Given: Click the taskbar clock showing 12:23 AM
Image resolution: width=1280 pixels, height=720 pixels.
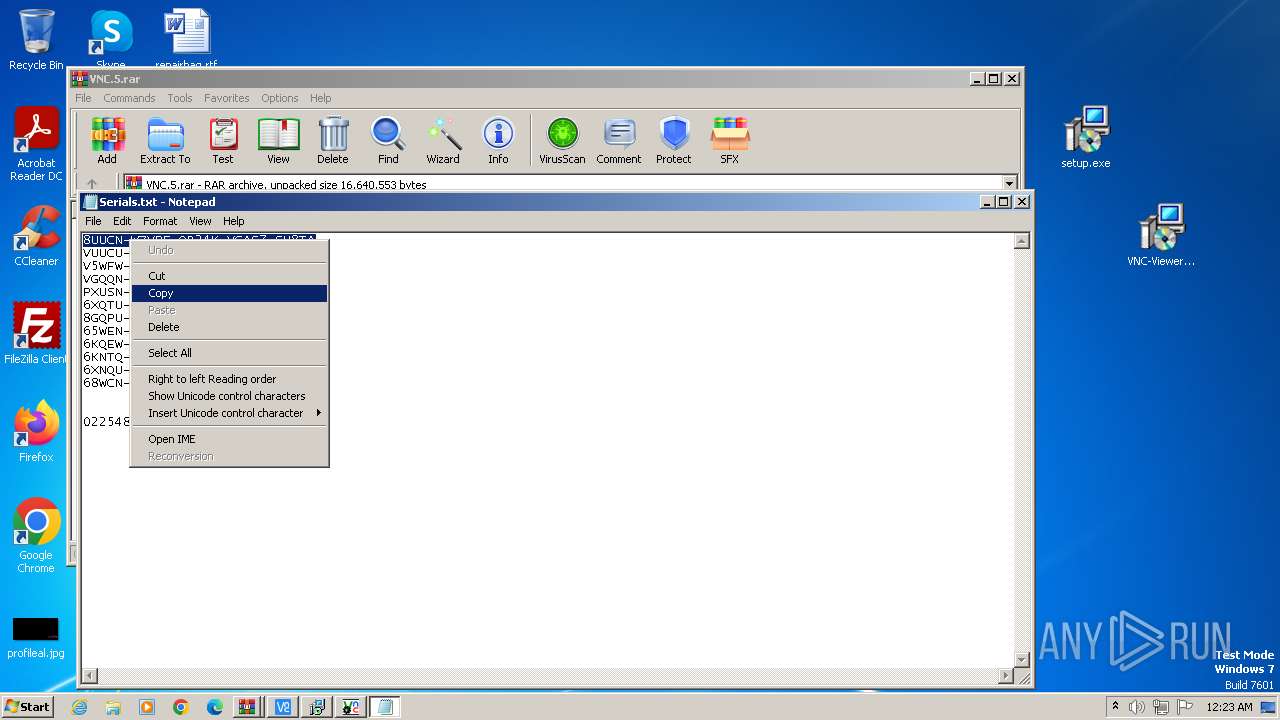Looking at the screenshot, I should click(x=1230, y=707).
